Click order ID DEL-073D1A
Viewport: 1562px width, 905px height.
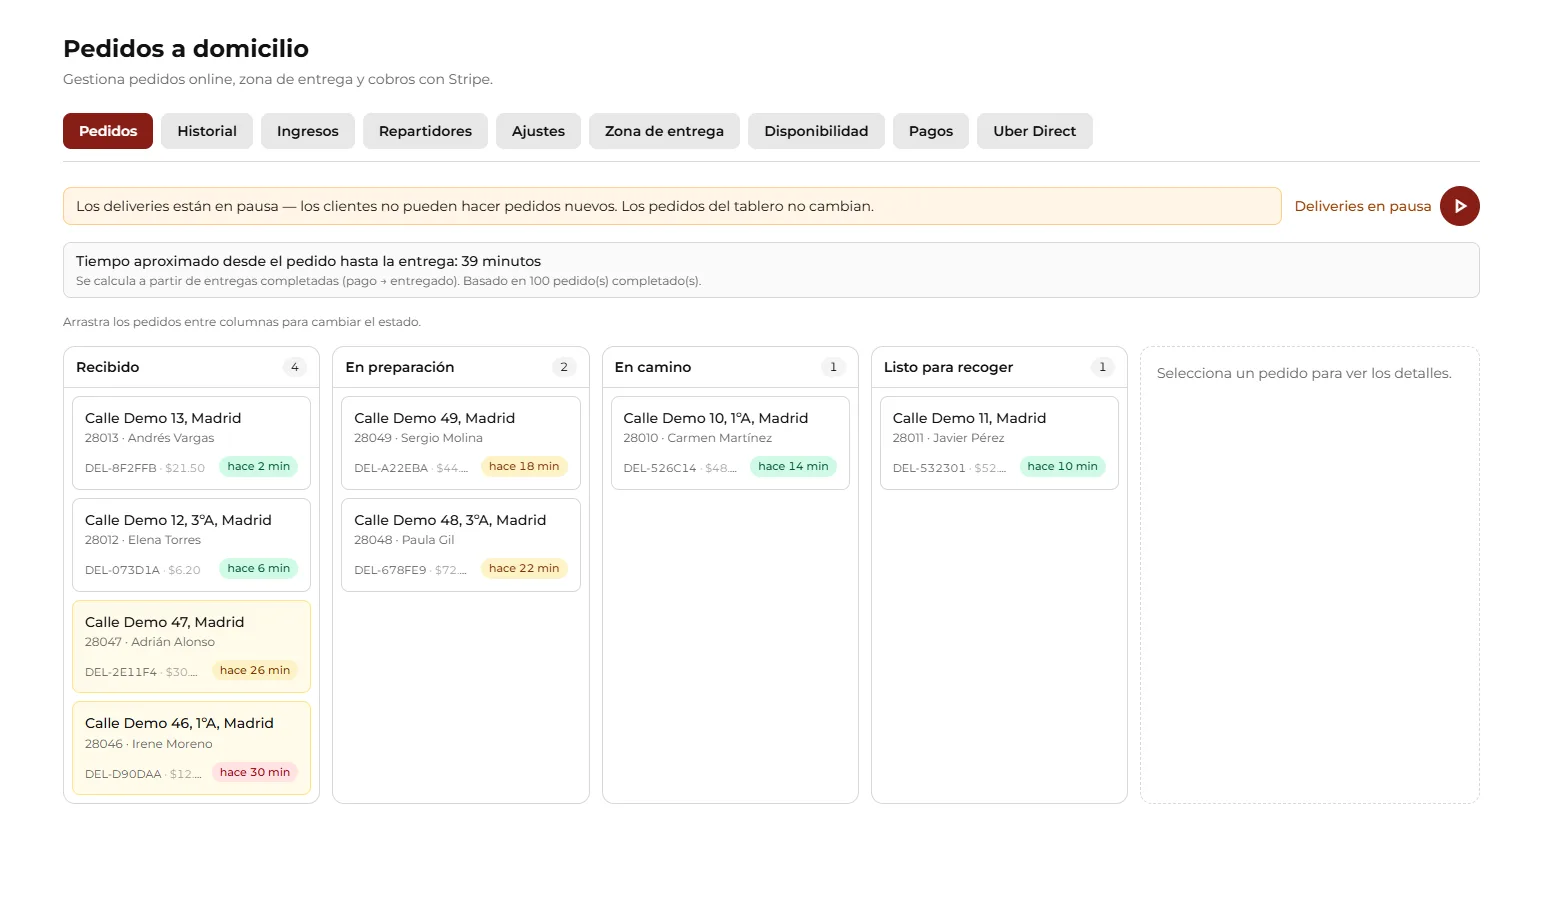[122, 570]
